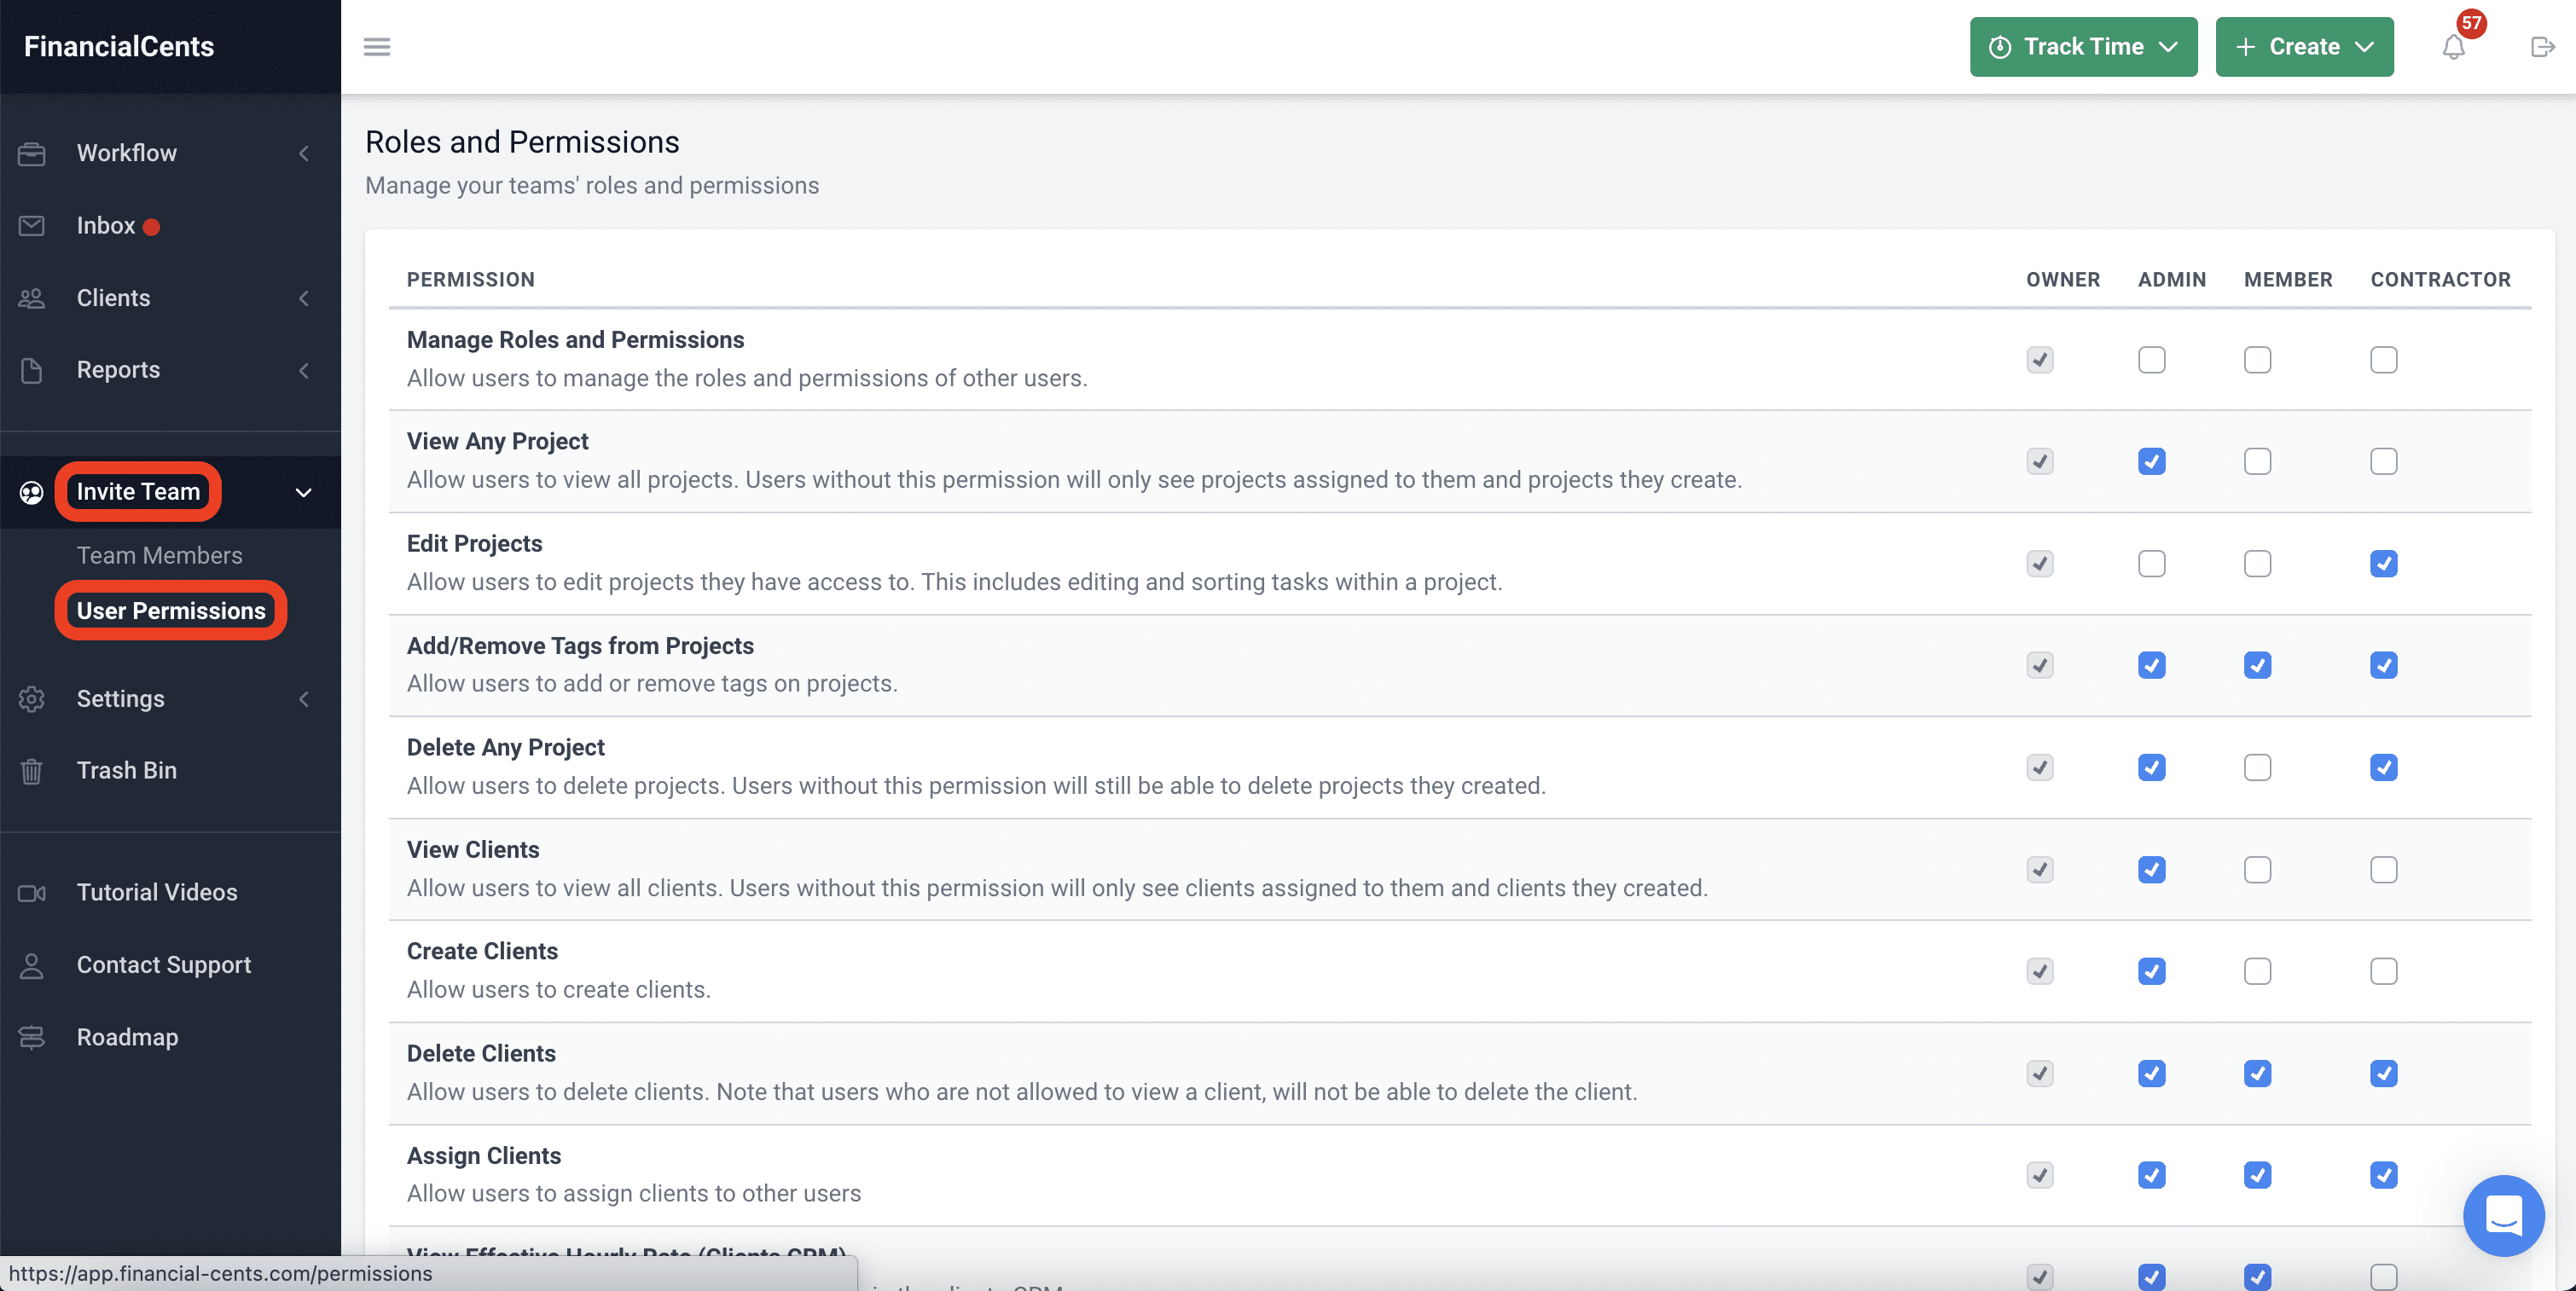The width and height of the screenshot is (2576, 1291).
Task: Uncheck Delete Clients for Contractor
Action: pyautogui.click(x=2383, y=1074)
